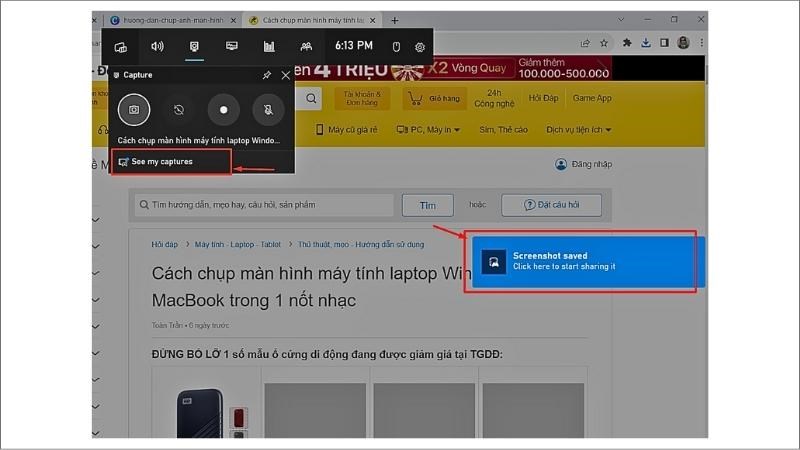Screen dimensions: 800x450
Task: Open browser downloads icon
Action: [x=646, y=43]
